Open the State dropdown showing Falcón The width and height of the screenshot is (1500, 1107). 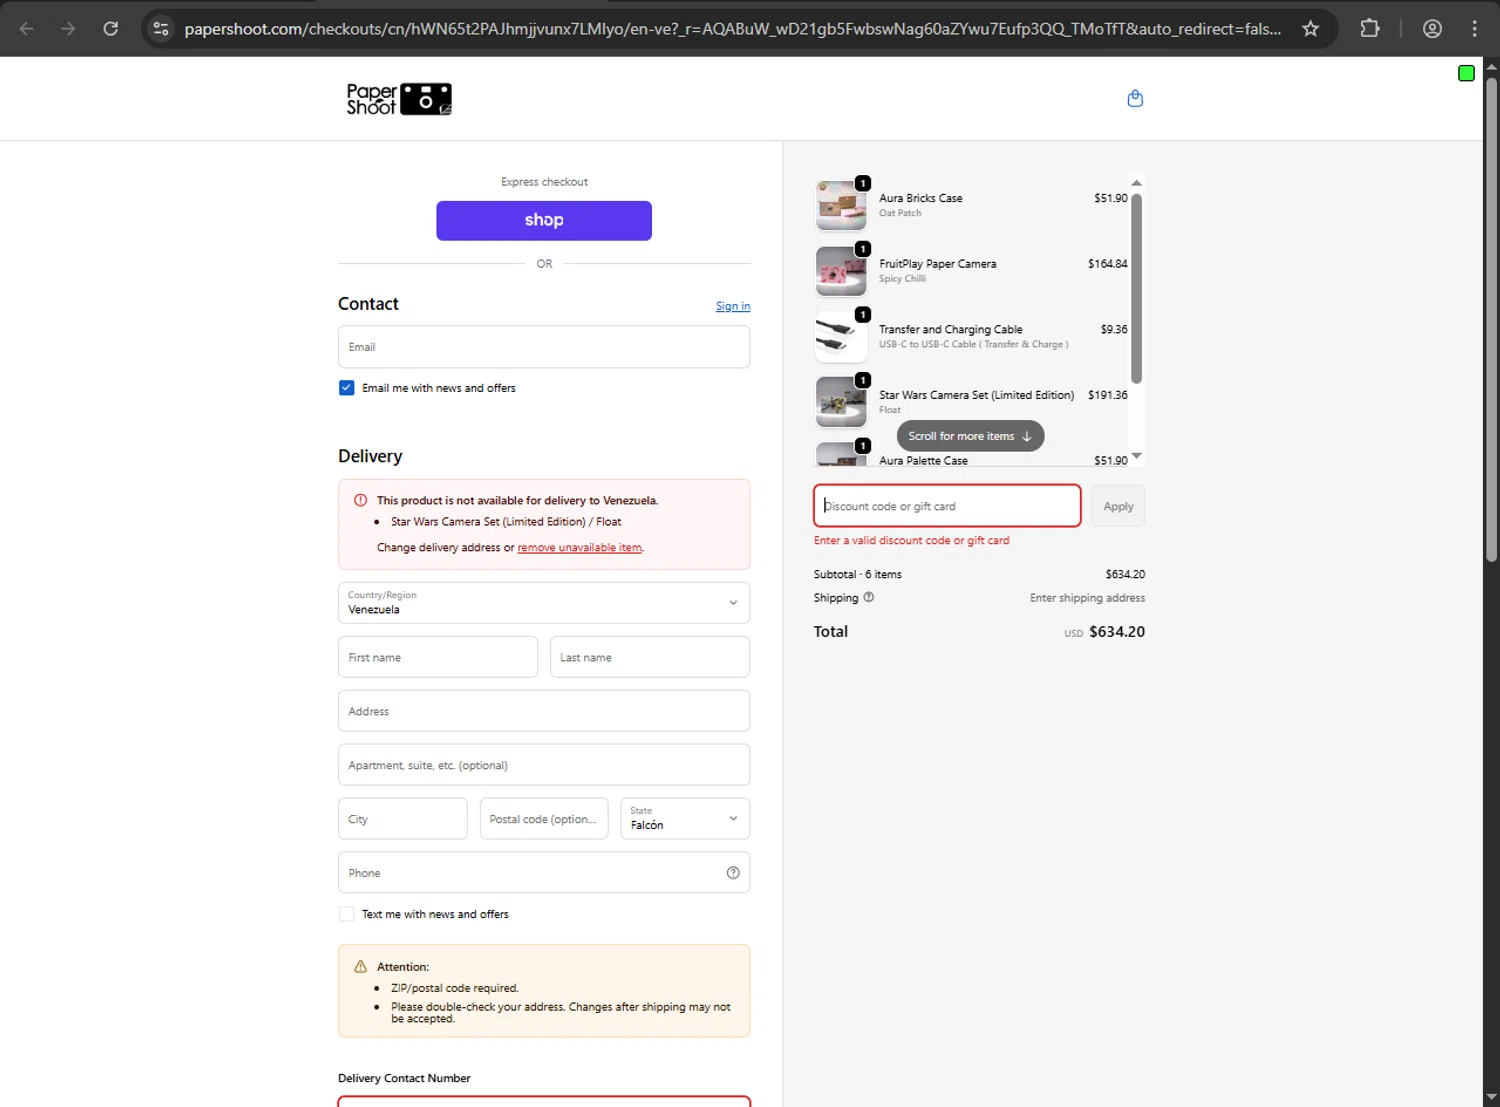pyautogui.click(x=685, y=818)
